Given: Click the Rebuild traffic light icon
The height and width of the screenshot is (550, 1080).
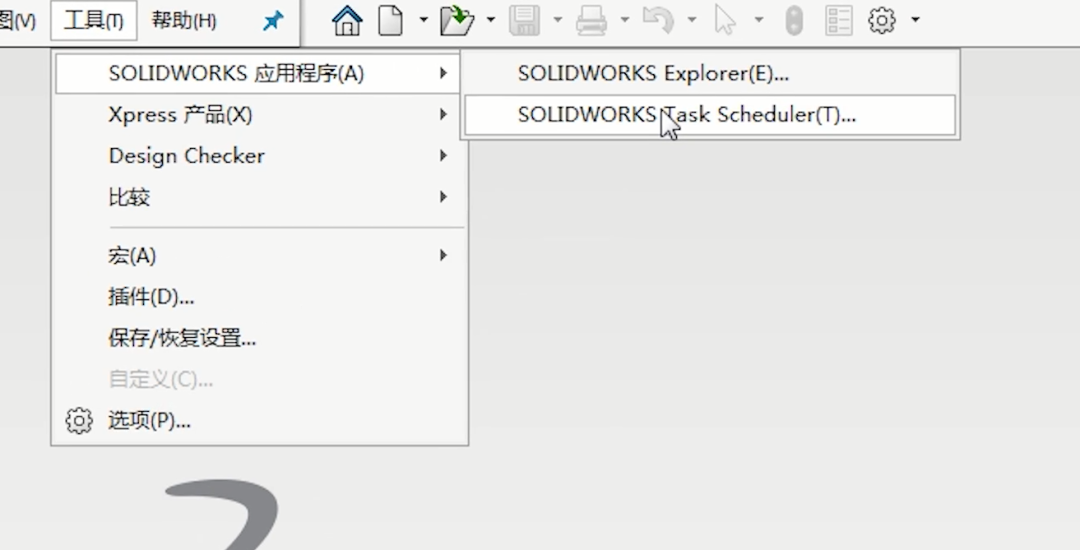Looking at the screenshot, I should click(794, 21).
